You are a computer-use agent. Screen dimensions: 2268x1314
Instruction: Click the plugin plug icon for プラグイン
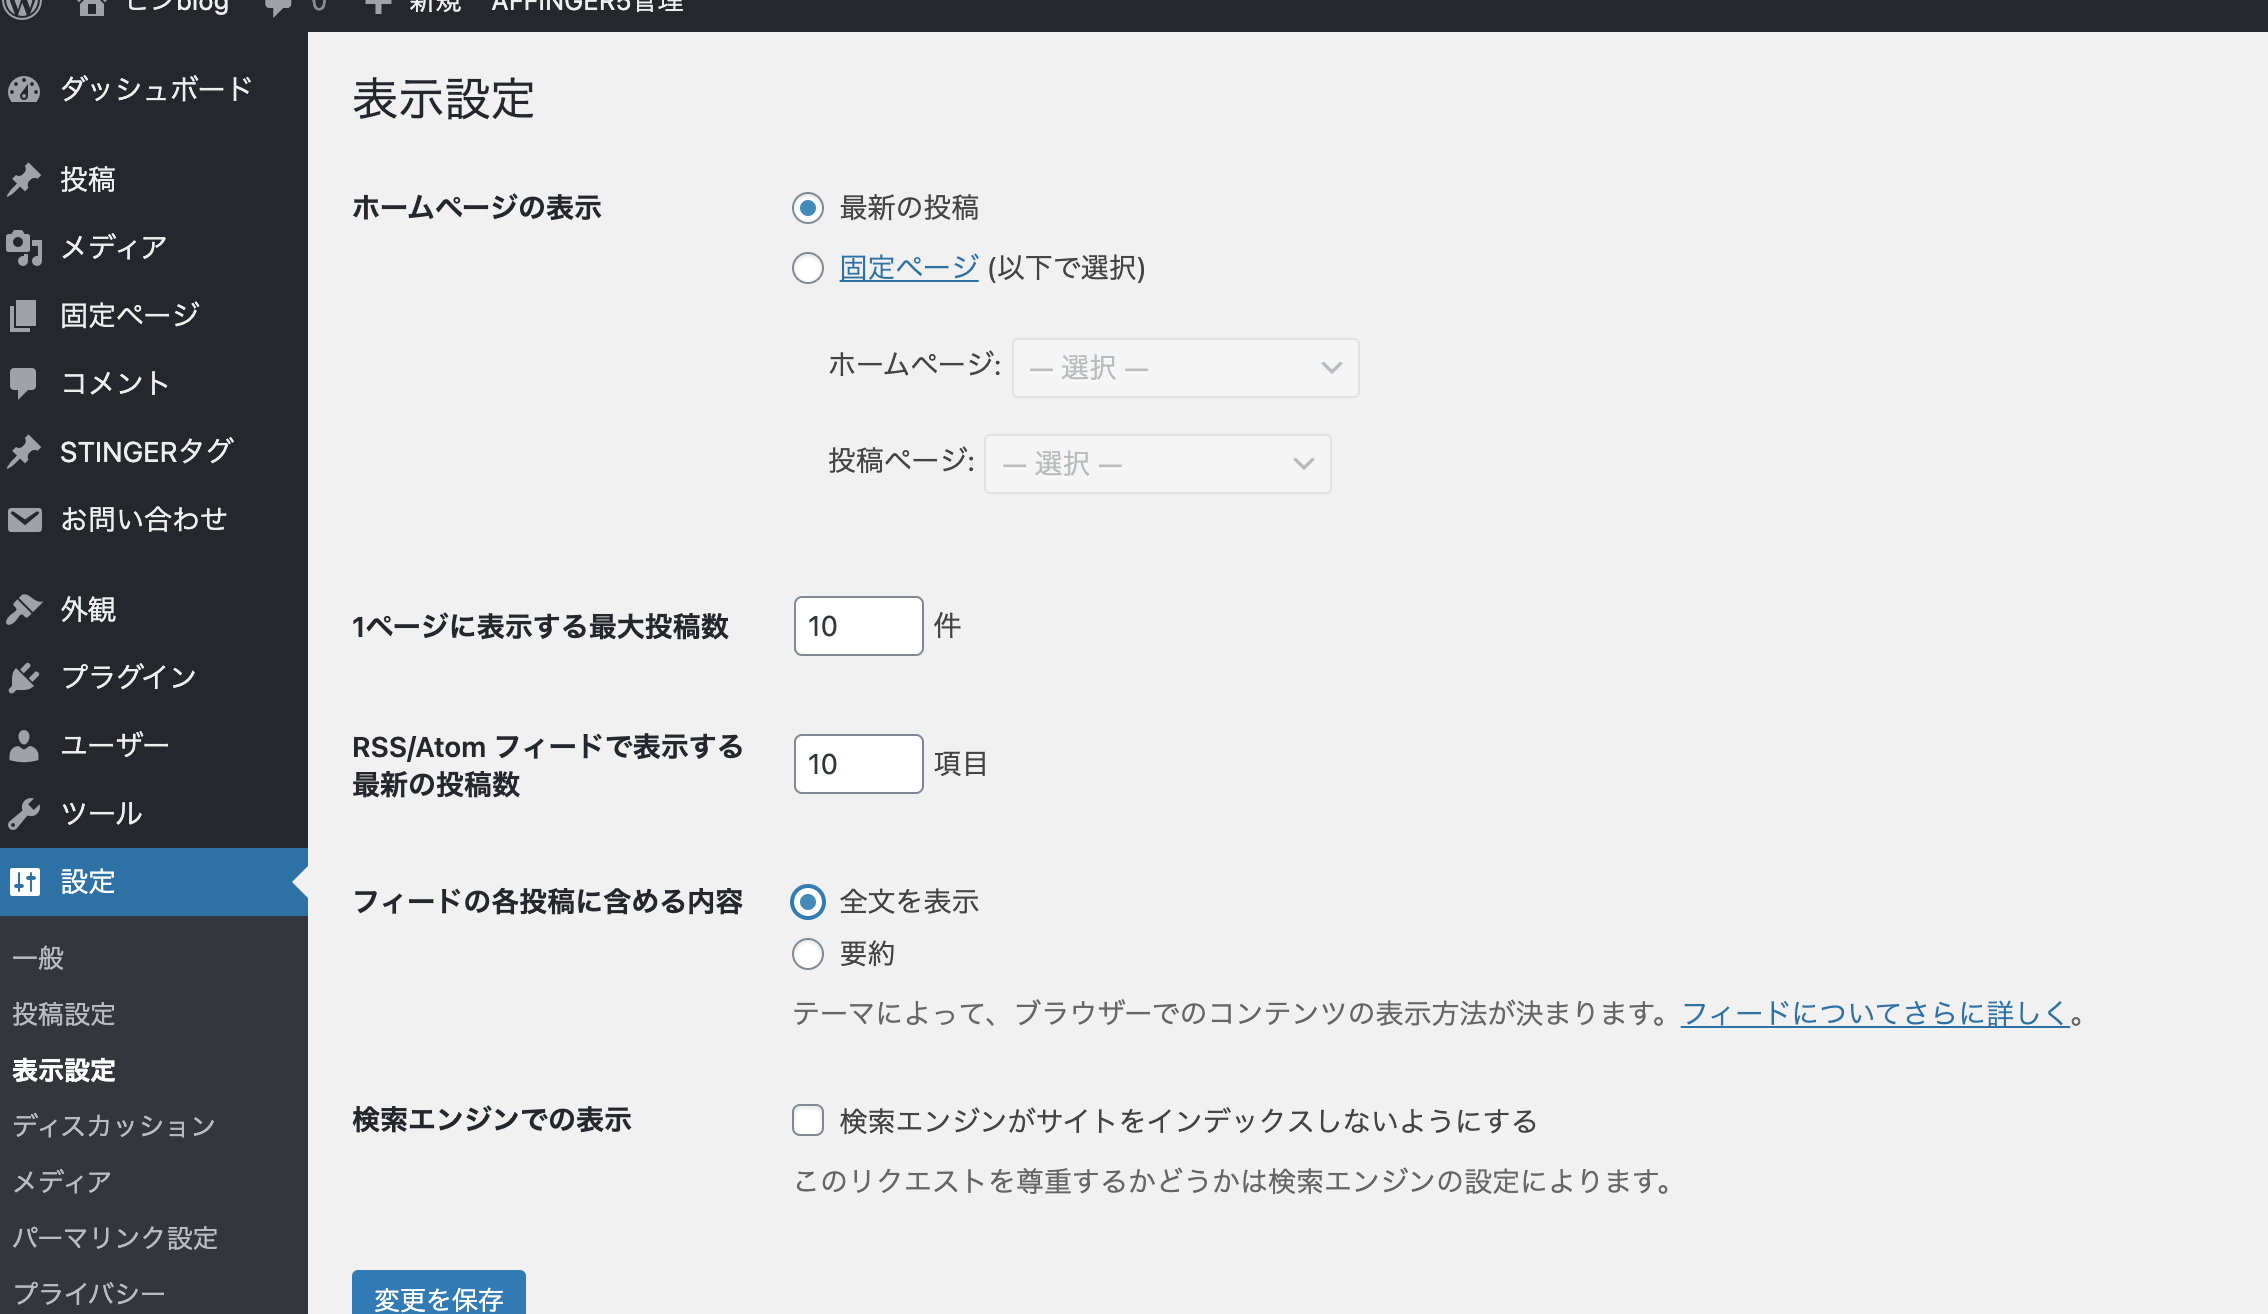coord(24,677)
